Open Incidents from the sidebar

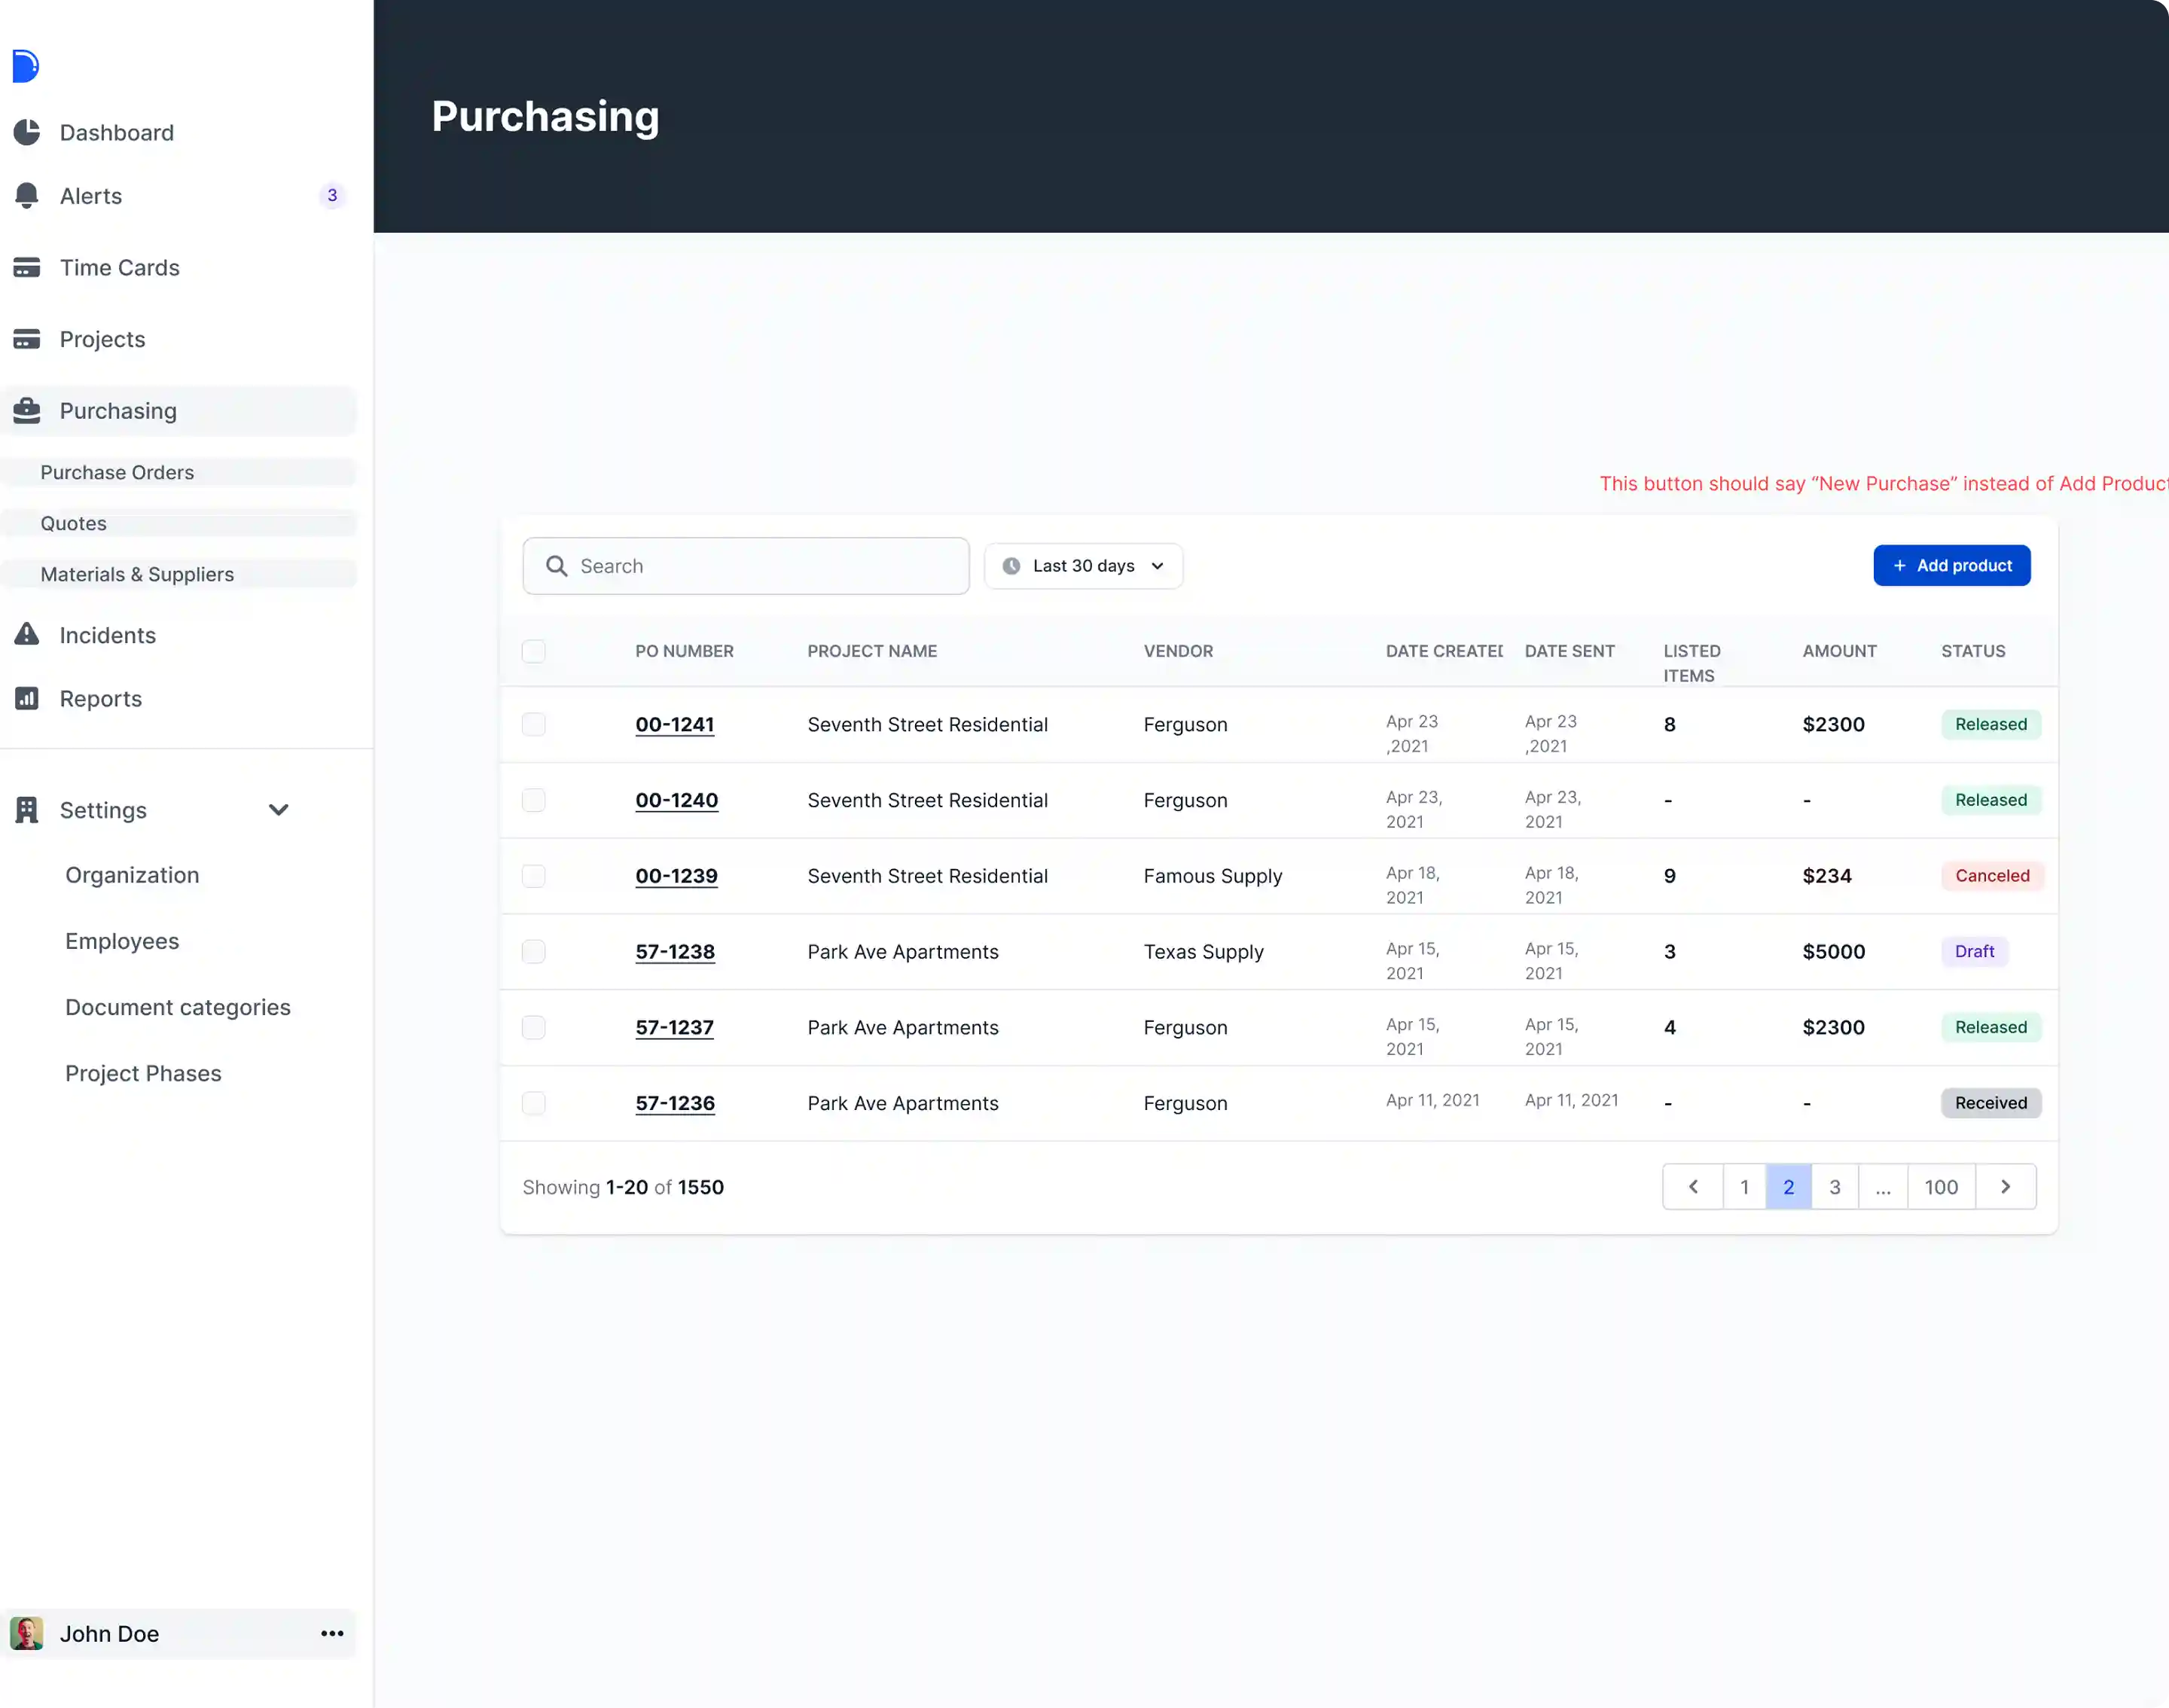[27, 635]
